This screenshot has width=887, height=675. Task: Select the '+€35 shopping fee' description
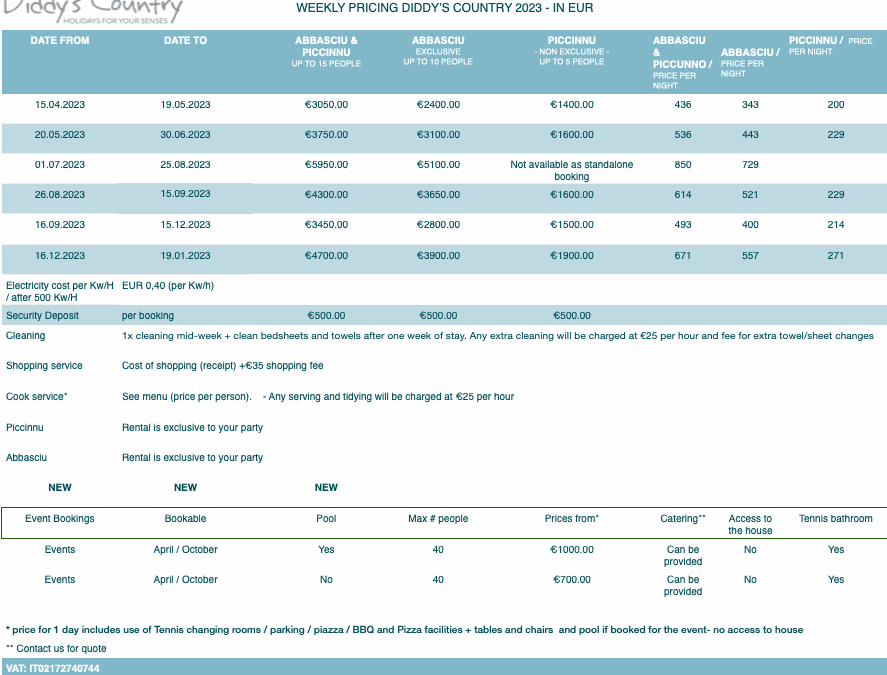coord(281,366)
